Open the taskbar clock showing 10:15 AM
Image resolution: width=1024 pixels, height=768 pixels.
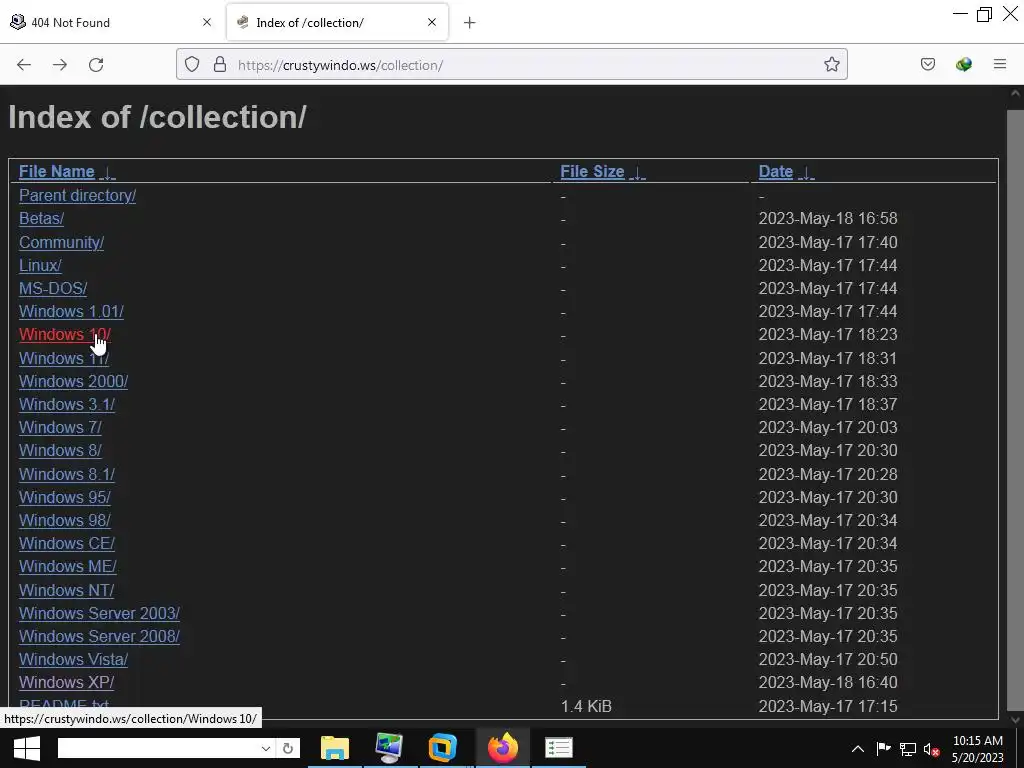[978, 749]
